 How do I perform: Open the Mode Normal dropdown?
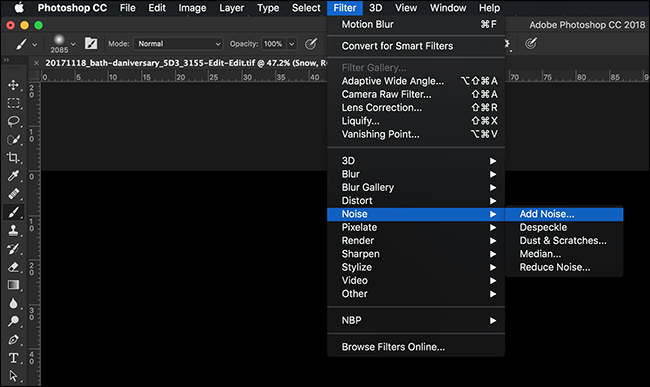(178, 44)
